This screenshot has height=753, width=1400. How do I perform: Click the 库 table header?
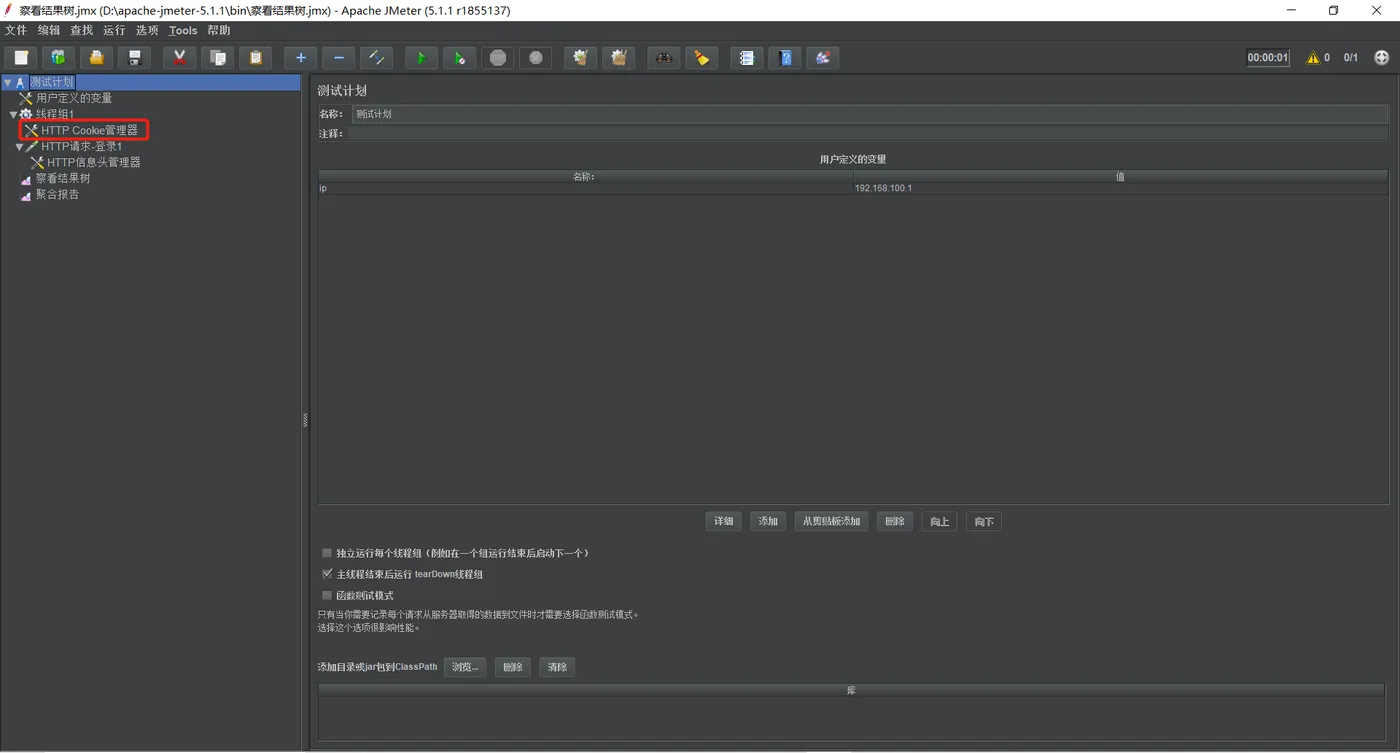coord(852,691)
